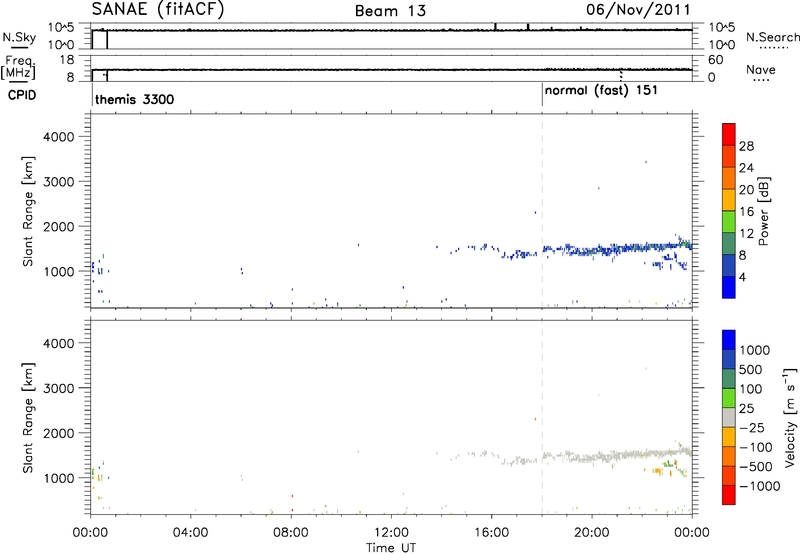
Task: Pick the yellow −25 to −100 Velocity segment
Action: point(729,437)
